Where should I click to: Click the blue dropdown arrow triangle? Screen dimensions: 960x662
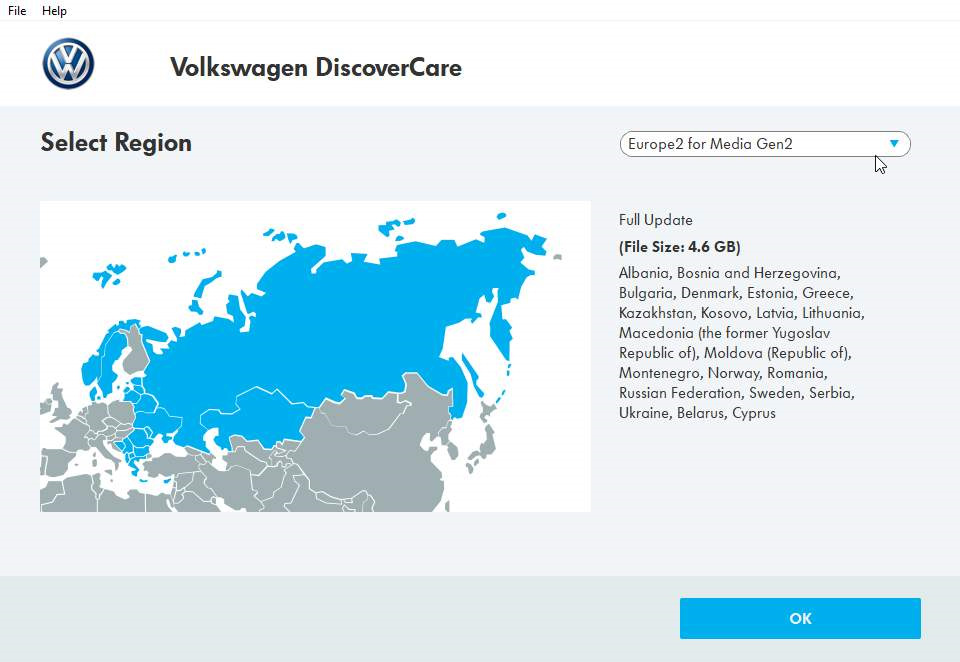pyautogui.click(x=894, y=144)
